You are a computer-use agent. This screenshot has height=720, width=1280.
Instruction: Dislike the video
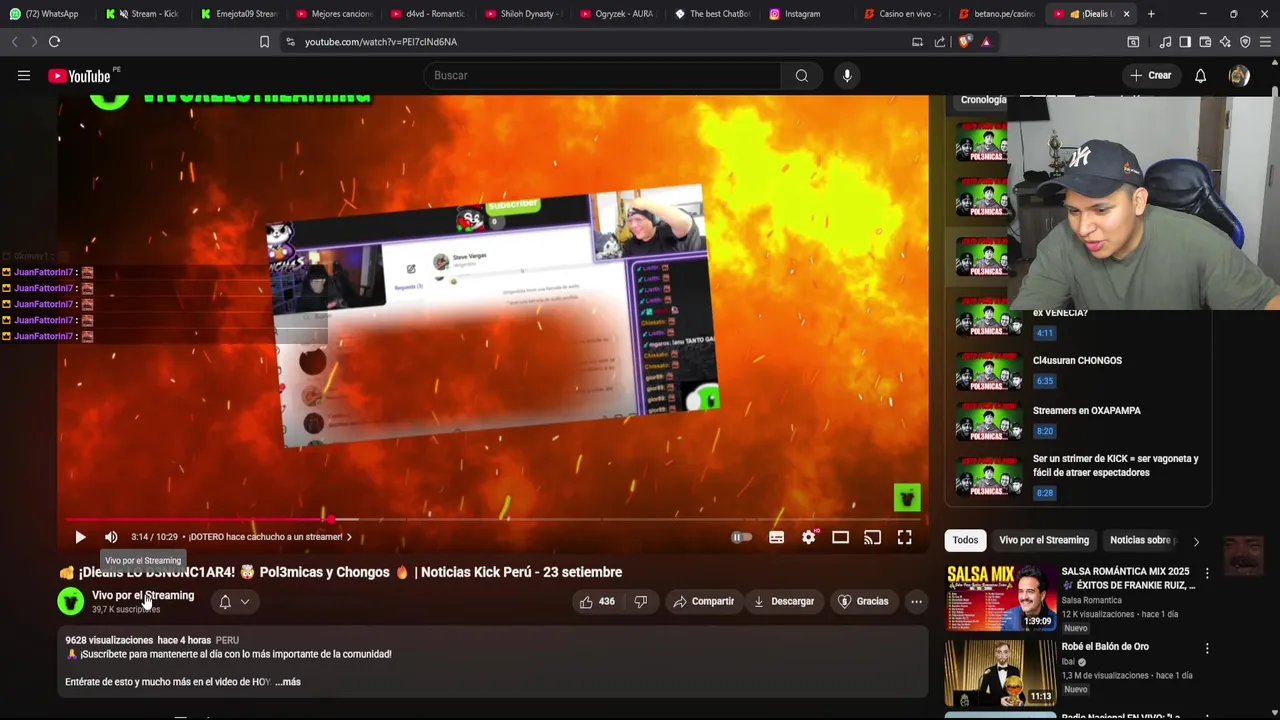point(641,601)
